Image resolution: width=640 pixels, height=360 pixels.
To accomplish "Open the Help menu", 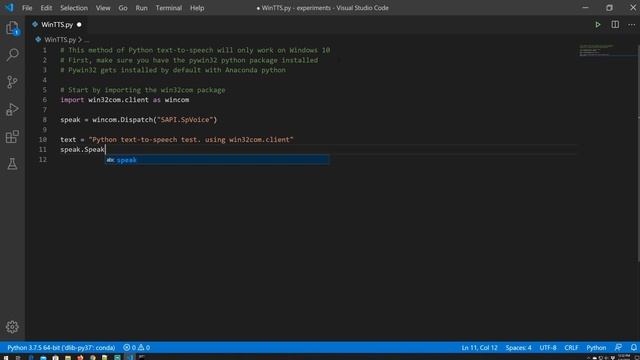I will pos(197,8).
